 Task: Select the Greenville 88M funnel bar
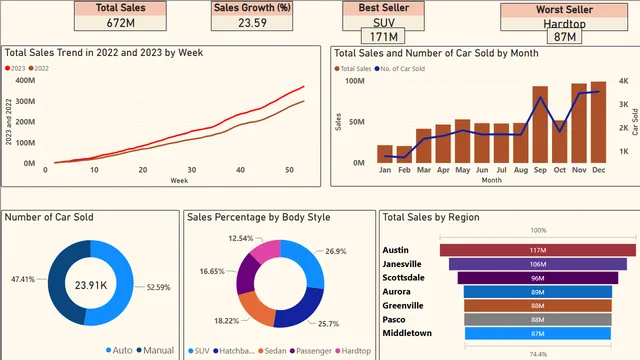coord(538,306)
